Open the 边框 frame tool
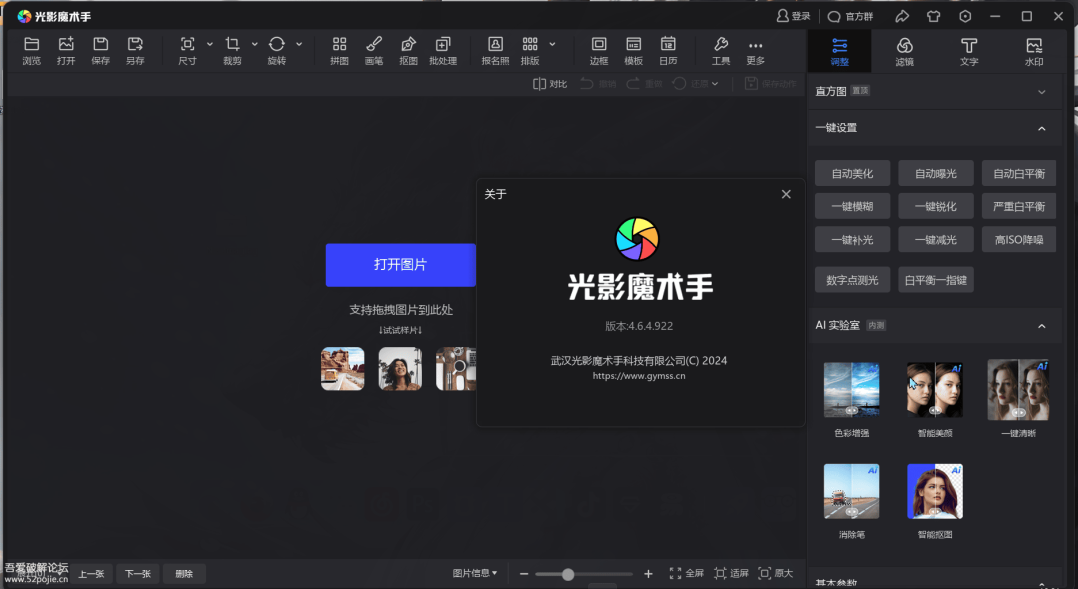The image size is (1078, 589). 599,51
